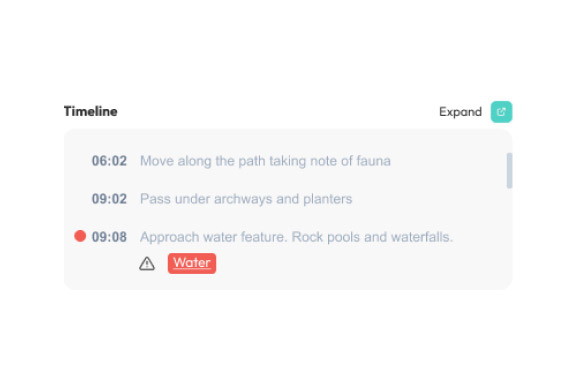Click the scrollbar track below the thumb
The image size is (580, 384).
click(509, 237)
